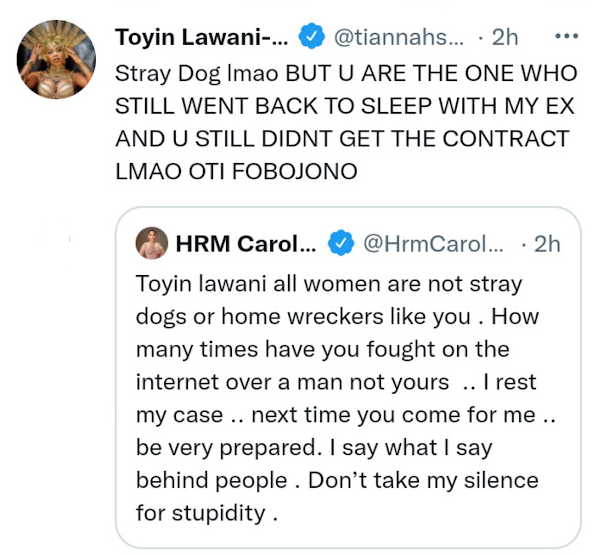Open the @HrmCarol handle link
Image resolution: width=592 pixels, height=555 pixels.
tap(433, 244)
